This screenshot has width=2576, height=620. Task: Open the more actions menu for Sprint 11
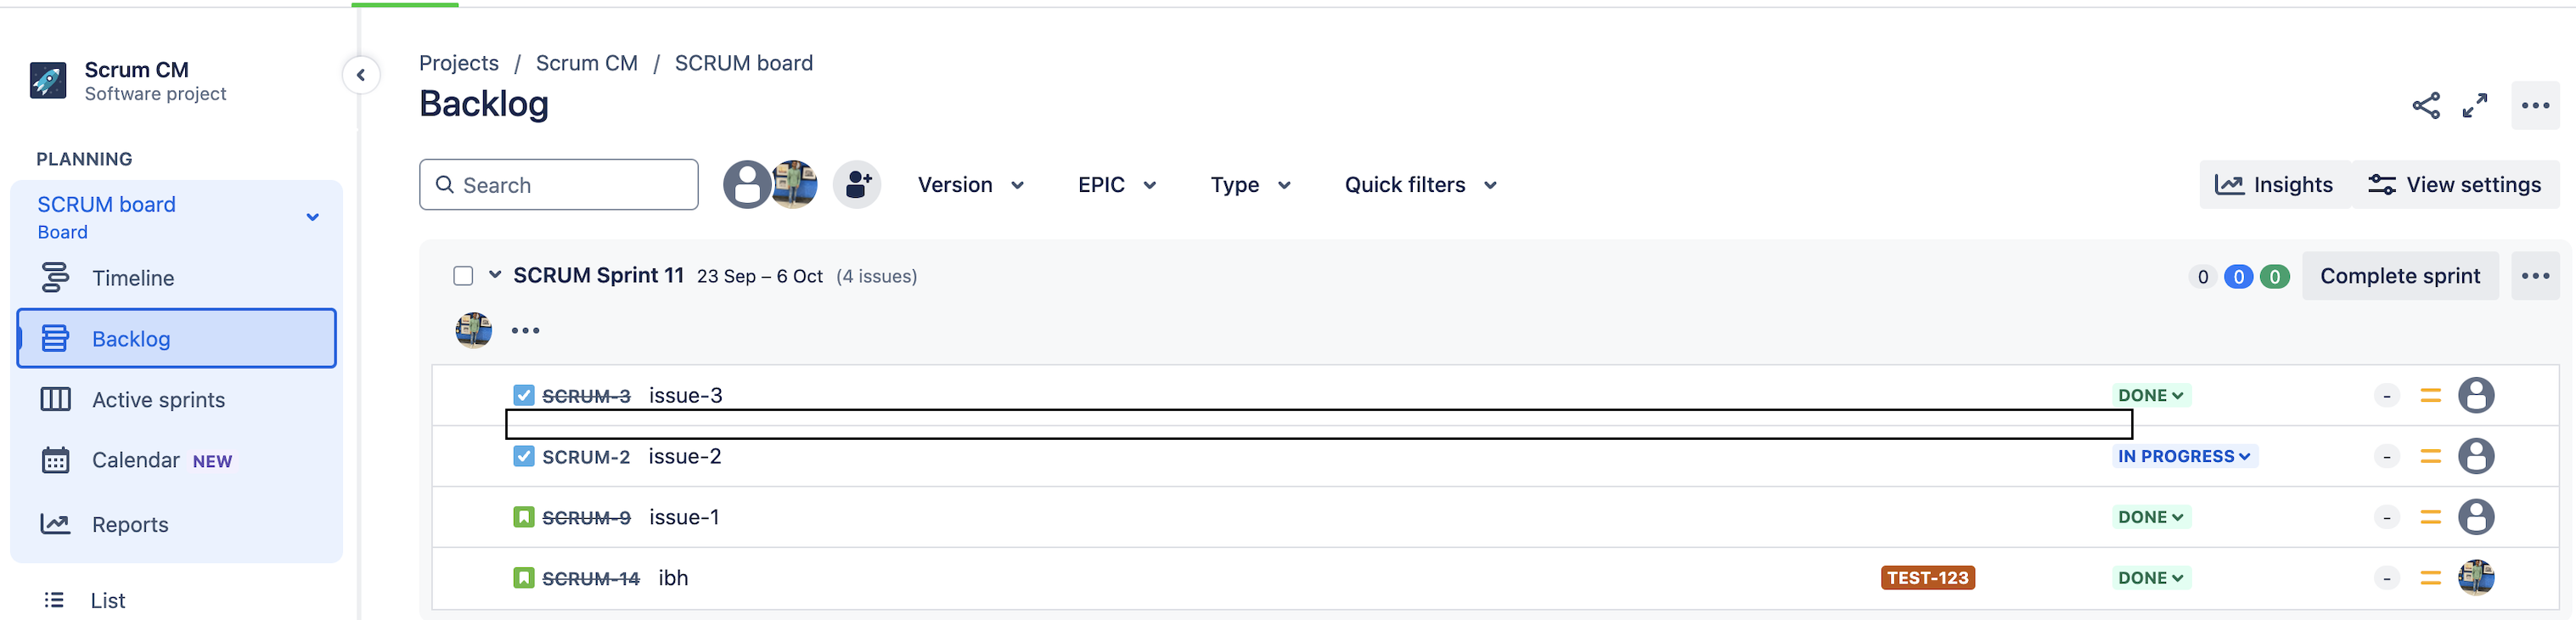[2535, 276]
